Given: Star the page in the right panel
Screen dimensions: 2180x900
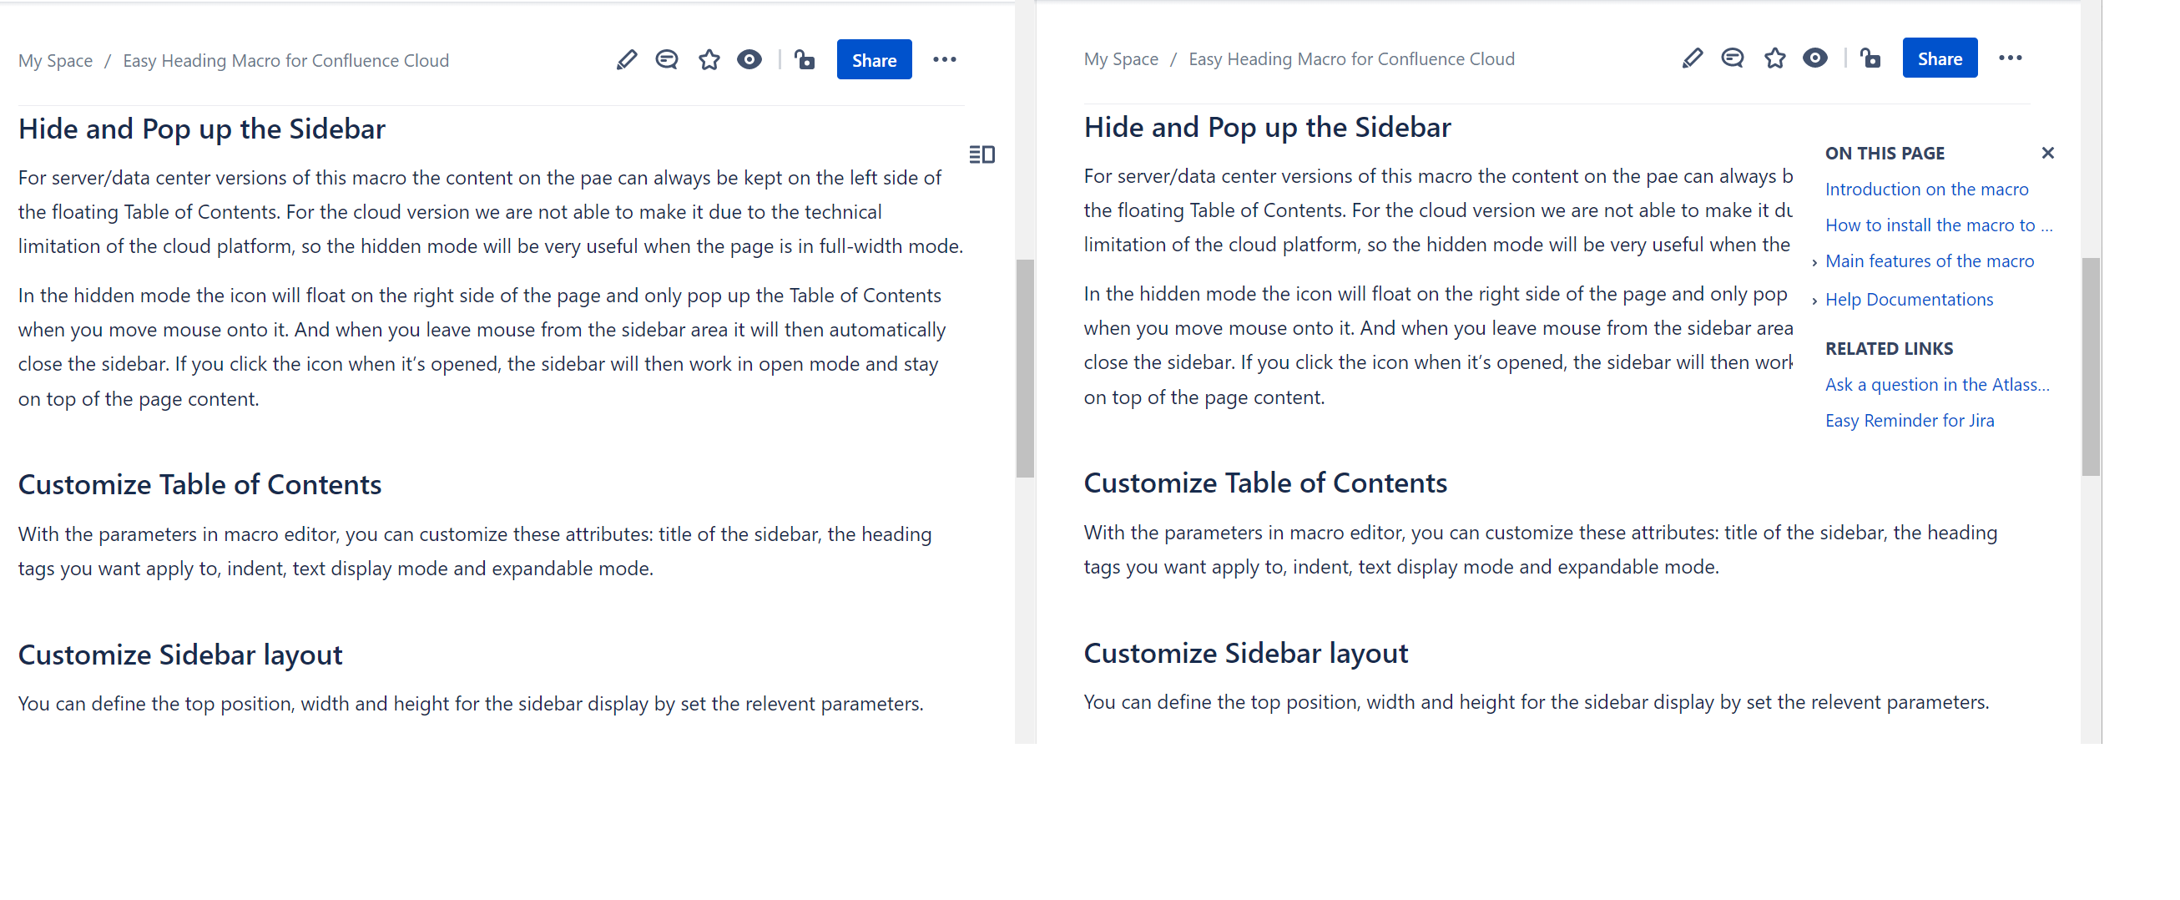Looking at the screenshot, I should click(x=1775, y=59).
